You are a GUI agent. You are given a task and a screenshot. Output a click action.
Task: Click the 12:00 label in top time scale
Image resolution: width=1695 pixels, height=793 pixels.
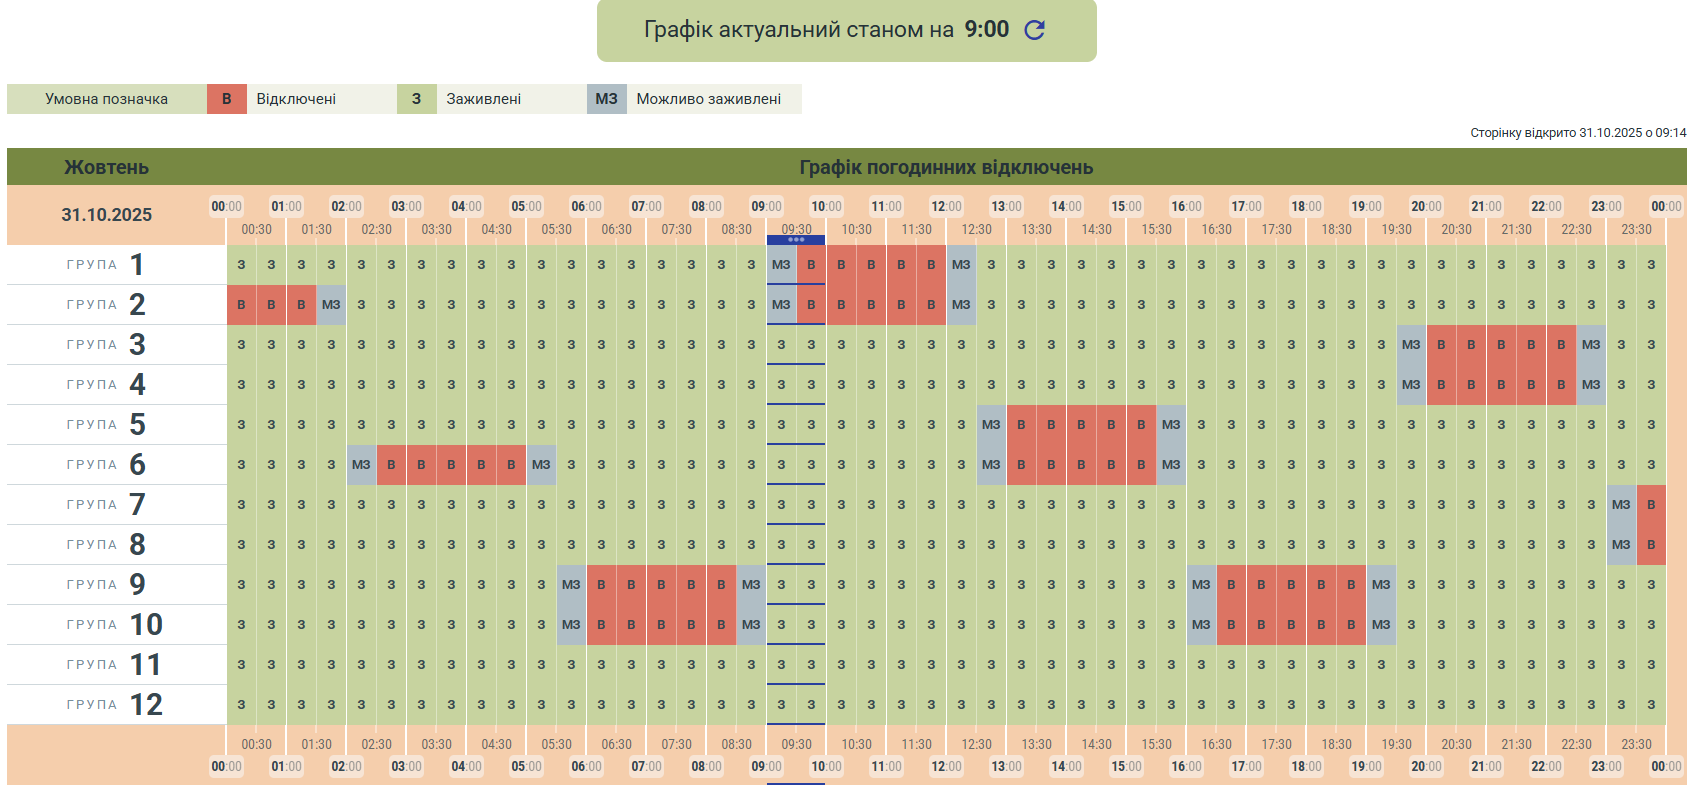[946, 207]
